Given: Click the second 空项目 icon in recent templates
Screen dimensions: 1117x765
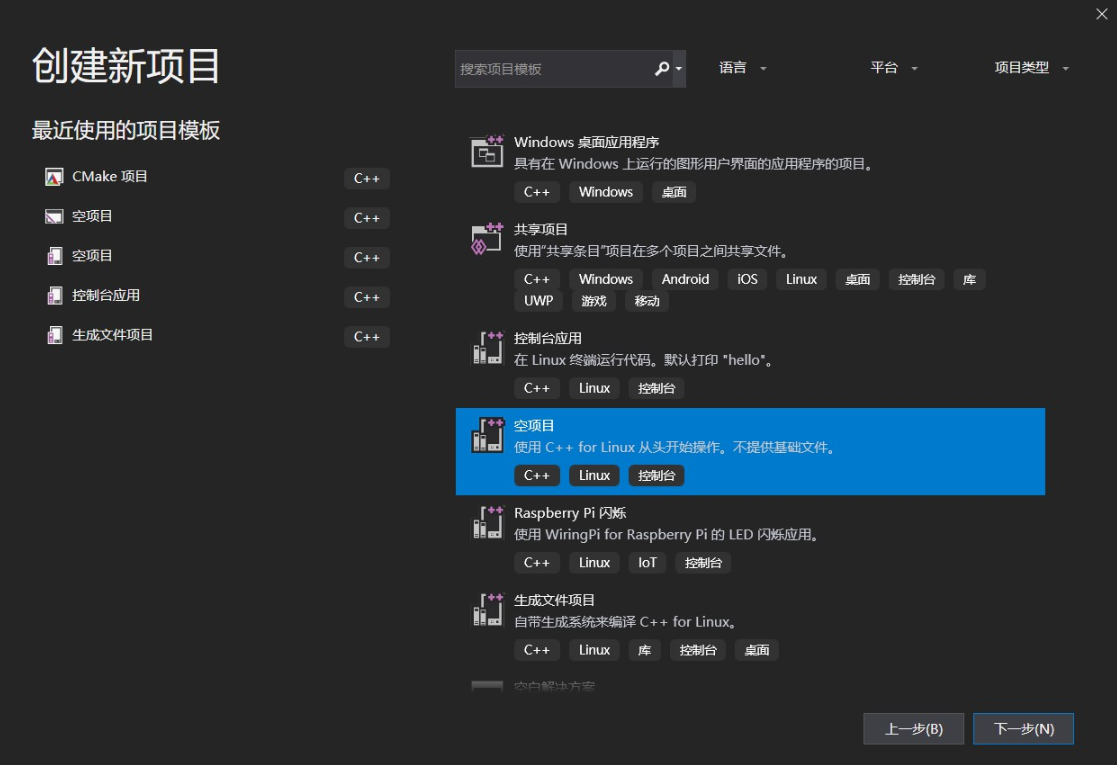Looking at the screenshot, I should [x=54, y=256].
